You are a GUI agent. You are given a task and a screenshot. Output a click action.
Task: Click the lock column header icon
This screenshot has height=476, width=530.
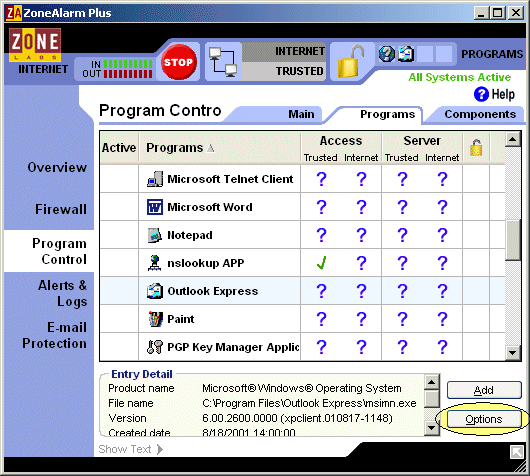[x=476, y=148]
